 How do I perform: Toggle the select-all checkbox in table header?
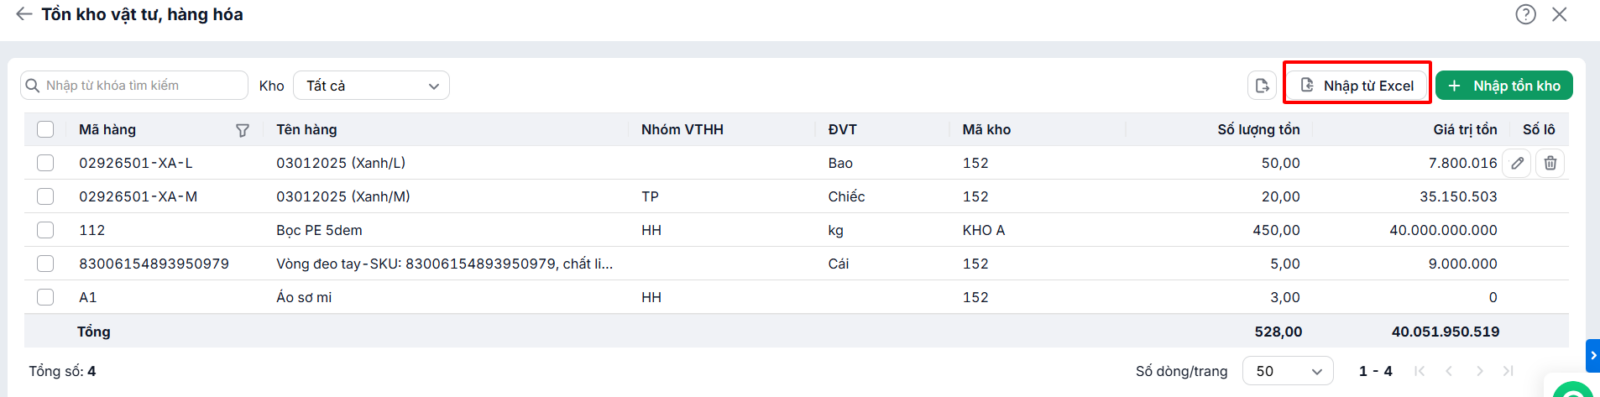[45, 129]
